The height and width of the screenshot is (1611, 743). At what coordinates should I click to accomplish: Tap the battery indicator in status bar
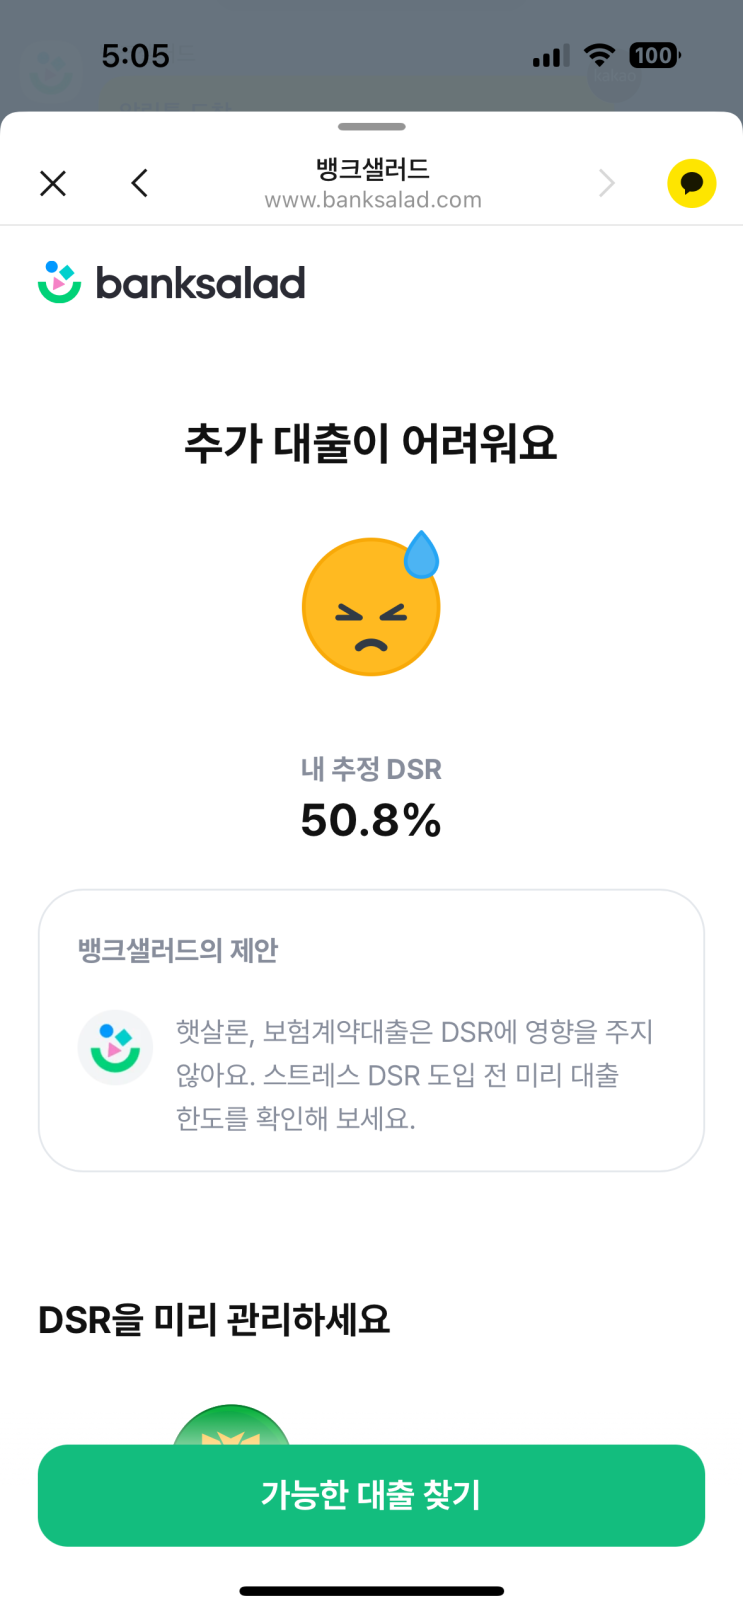[654, 56]
